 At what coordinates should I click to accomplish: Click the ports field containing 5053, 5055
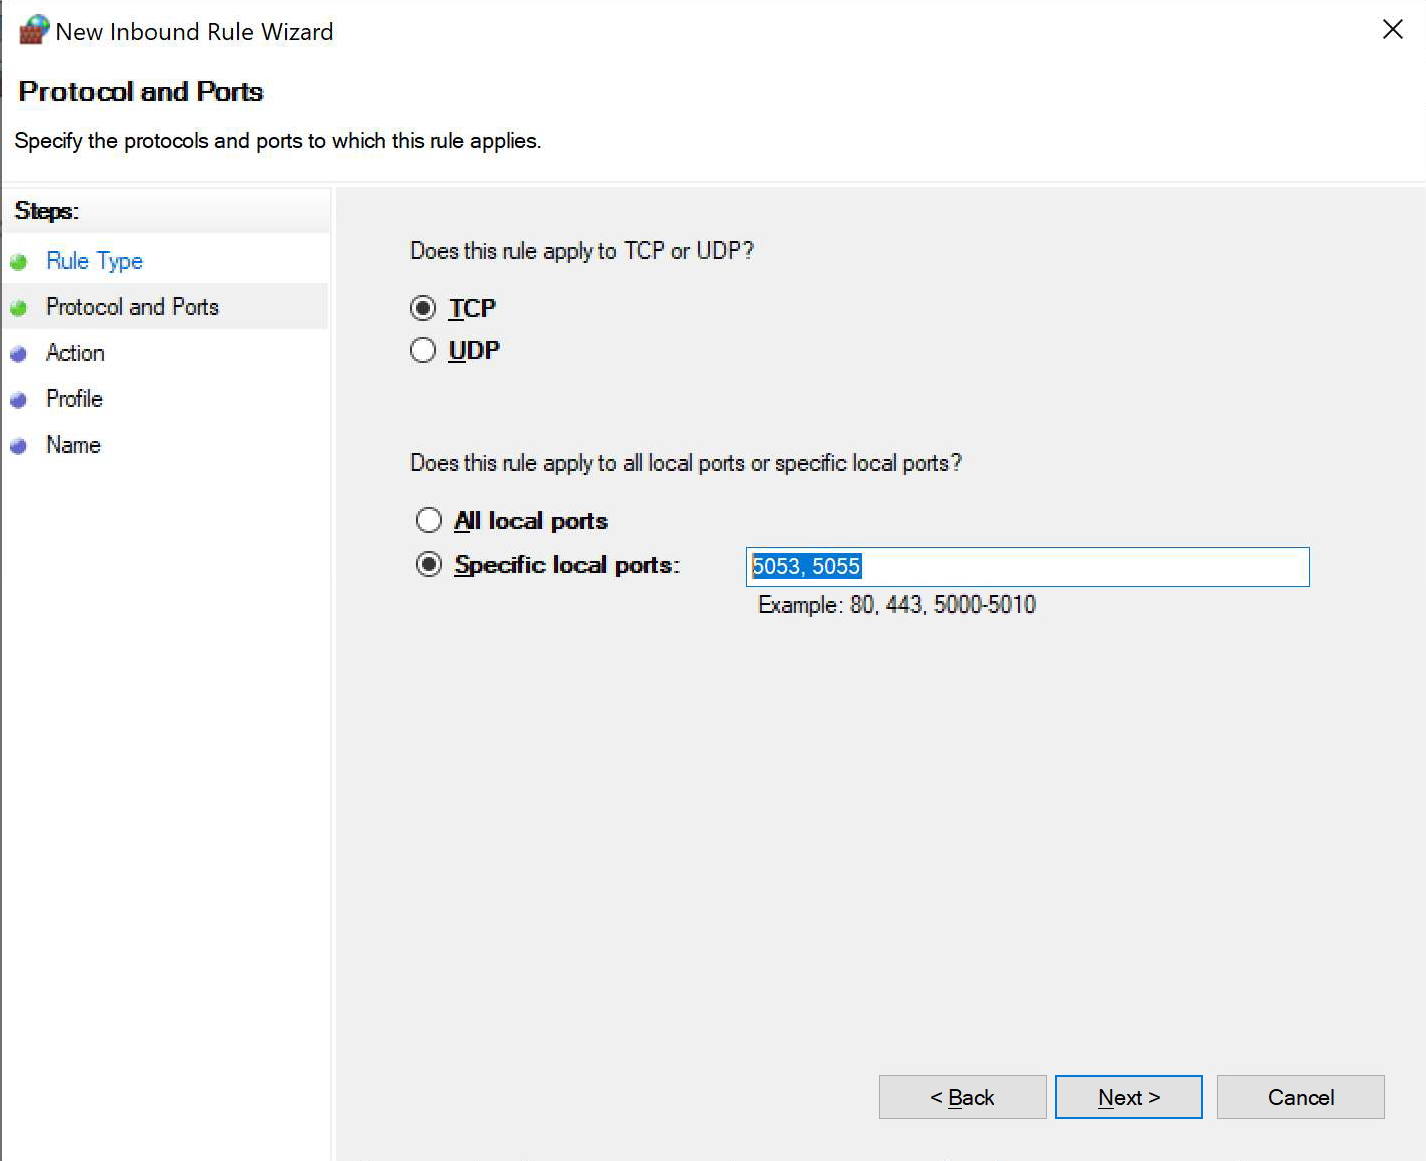click(x=1027, y=566)
